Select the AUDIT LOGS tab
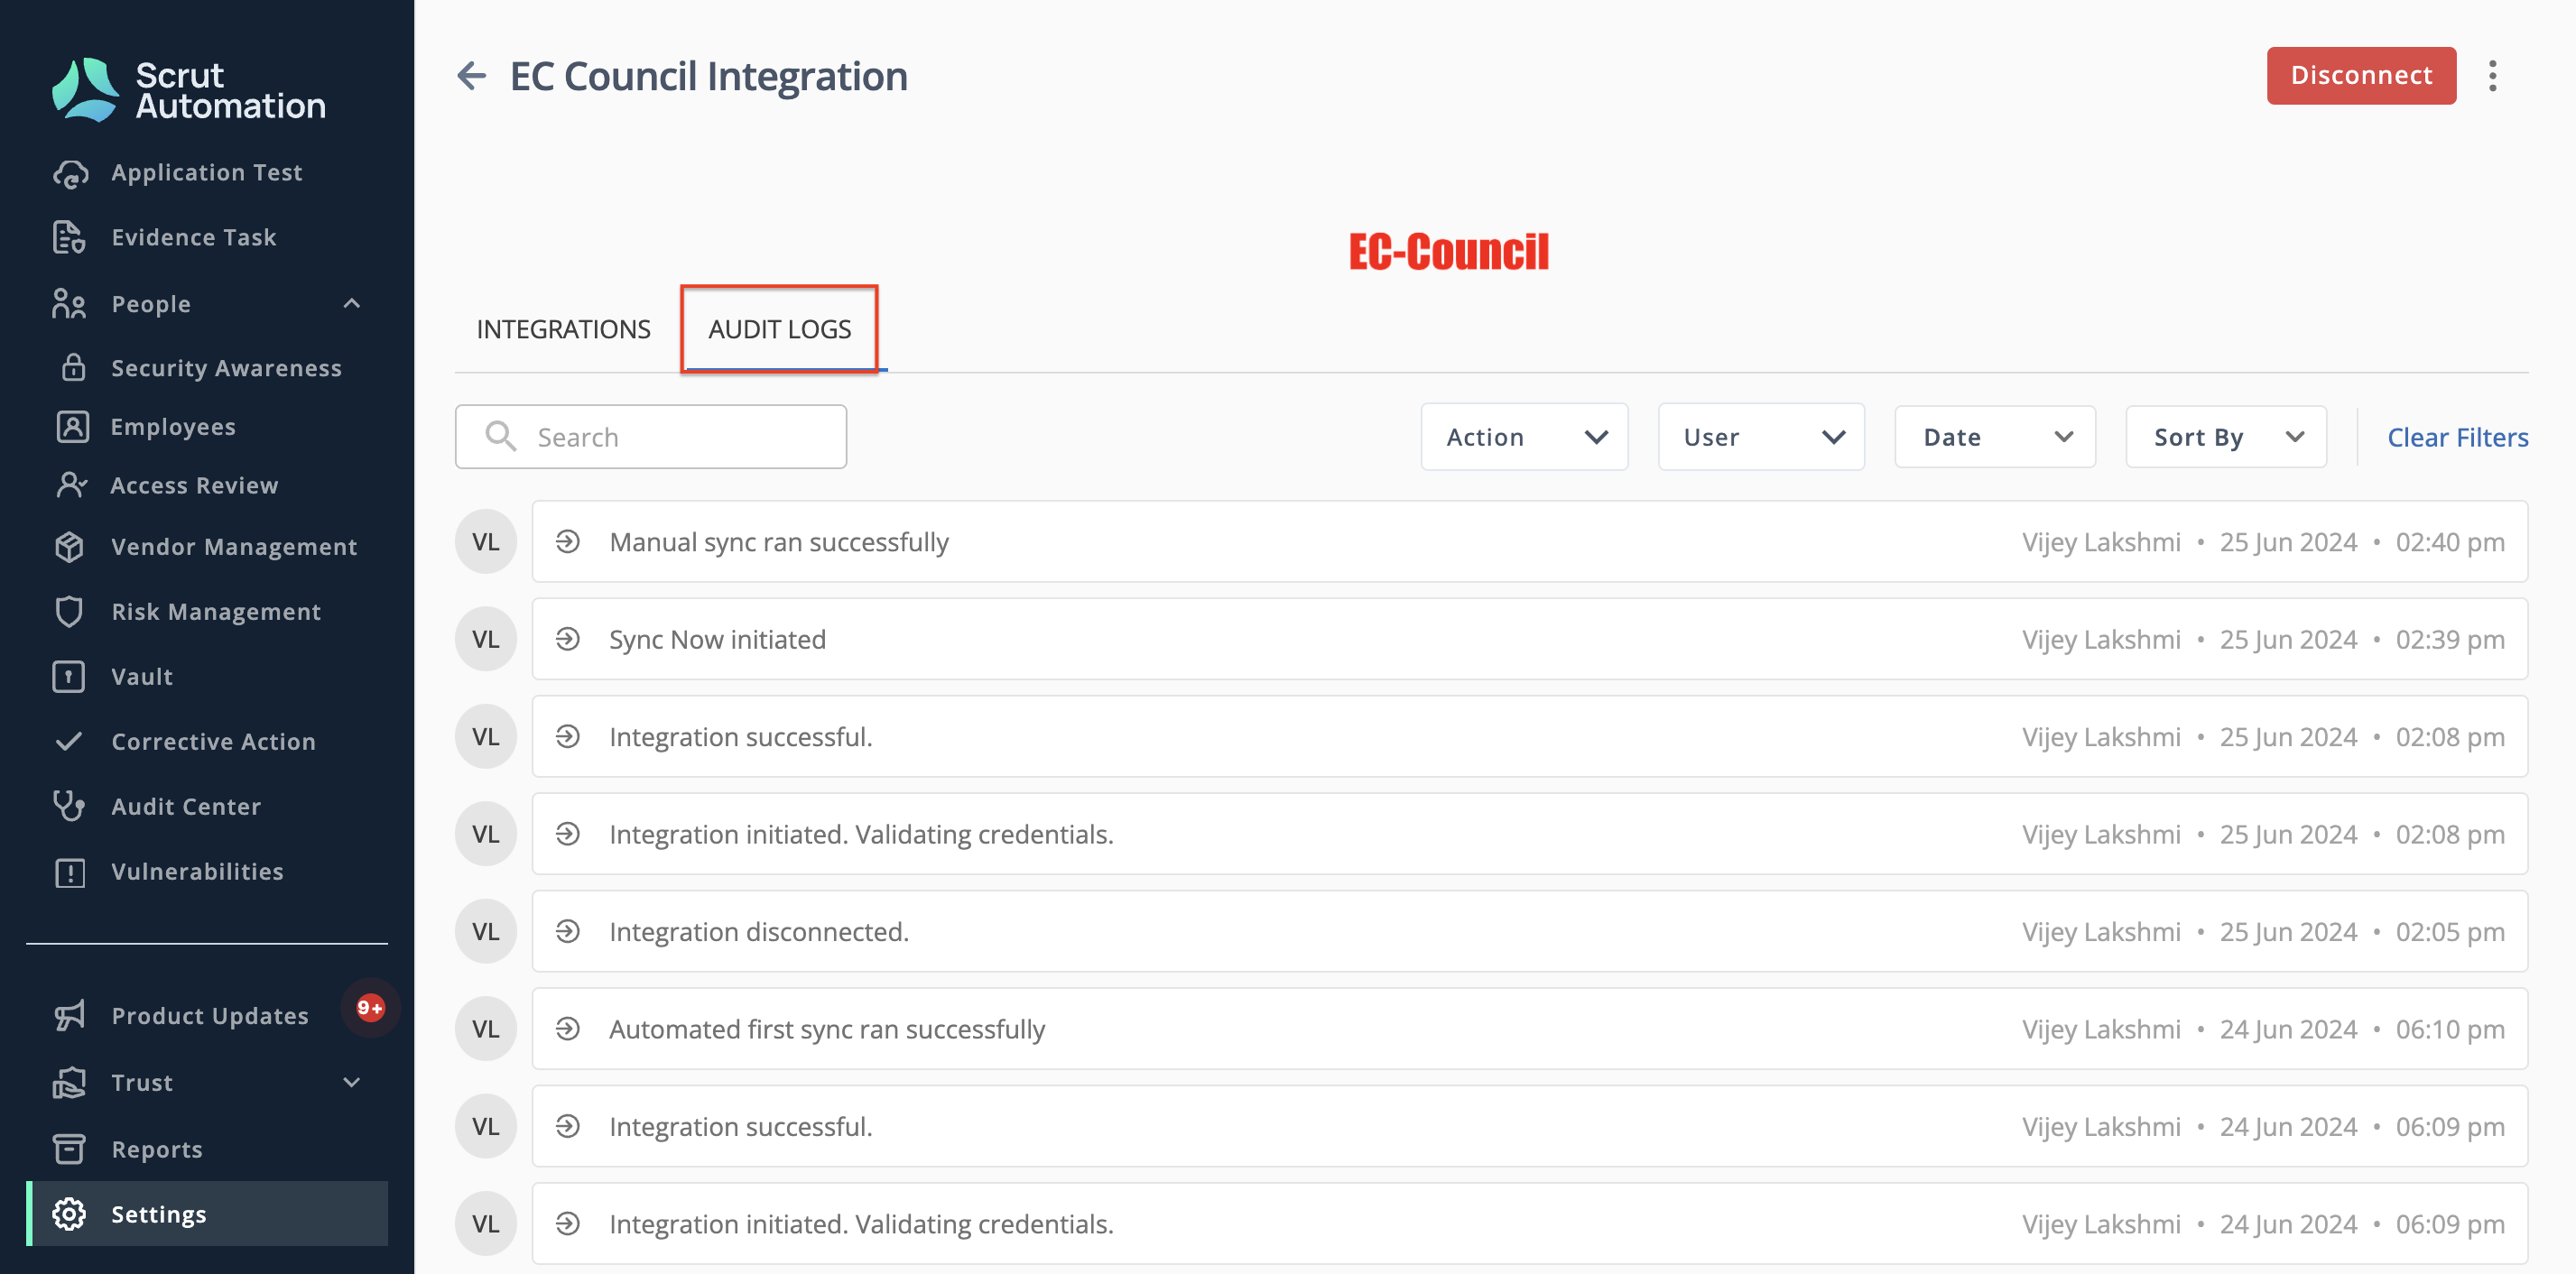This screenshot has height=1274, width=2576. pos(780,329)
